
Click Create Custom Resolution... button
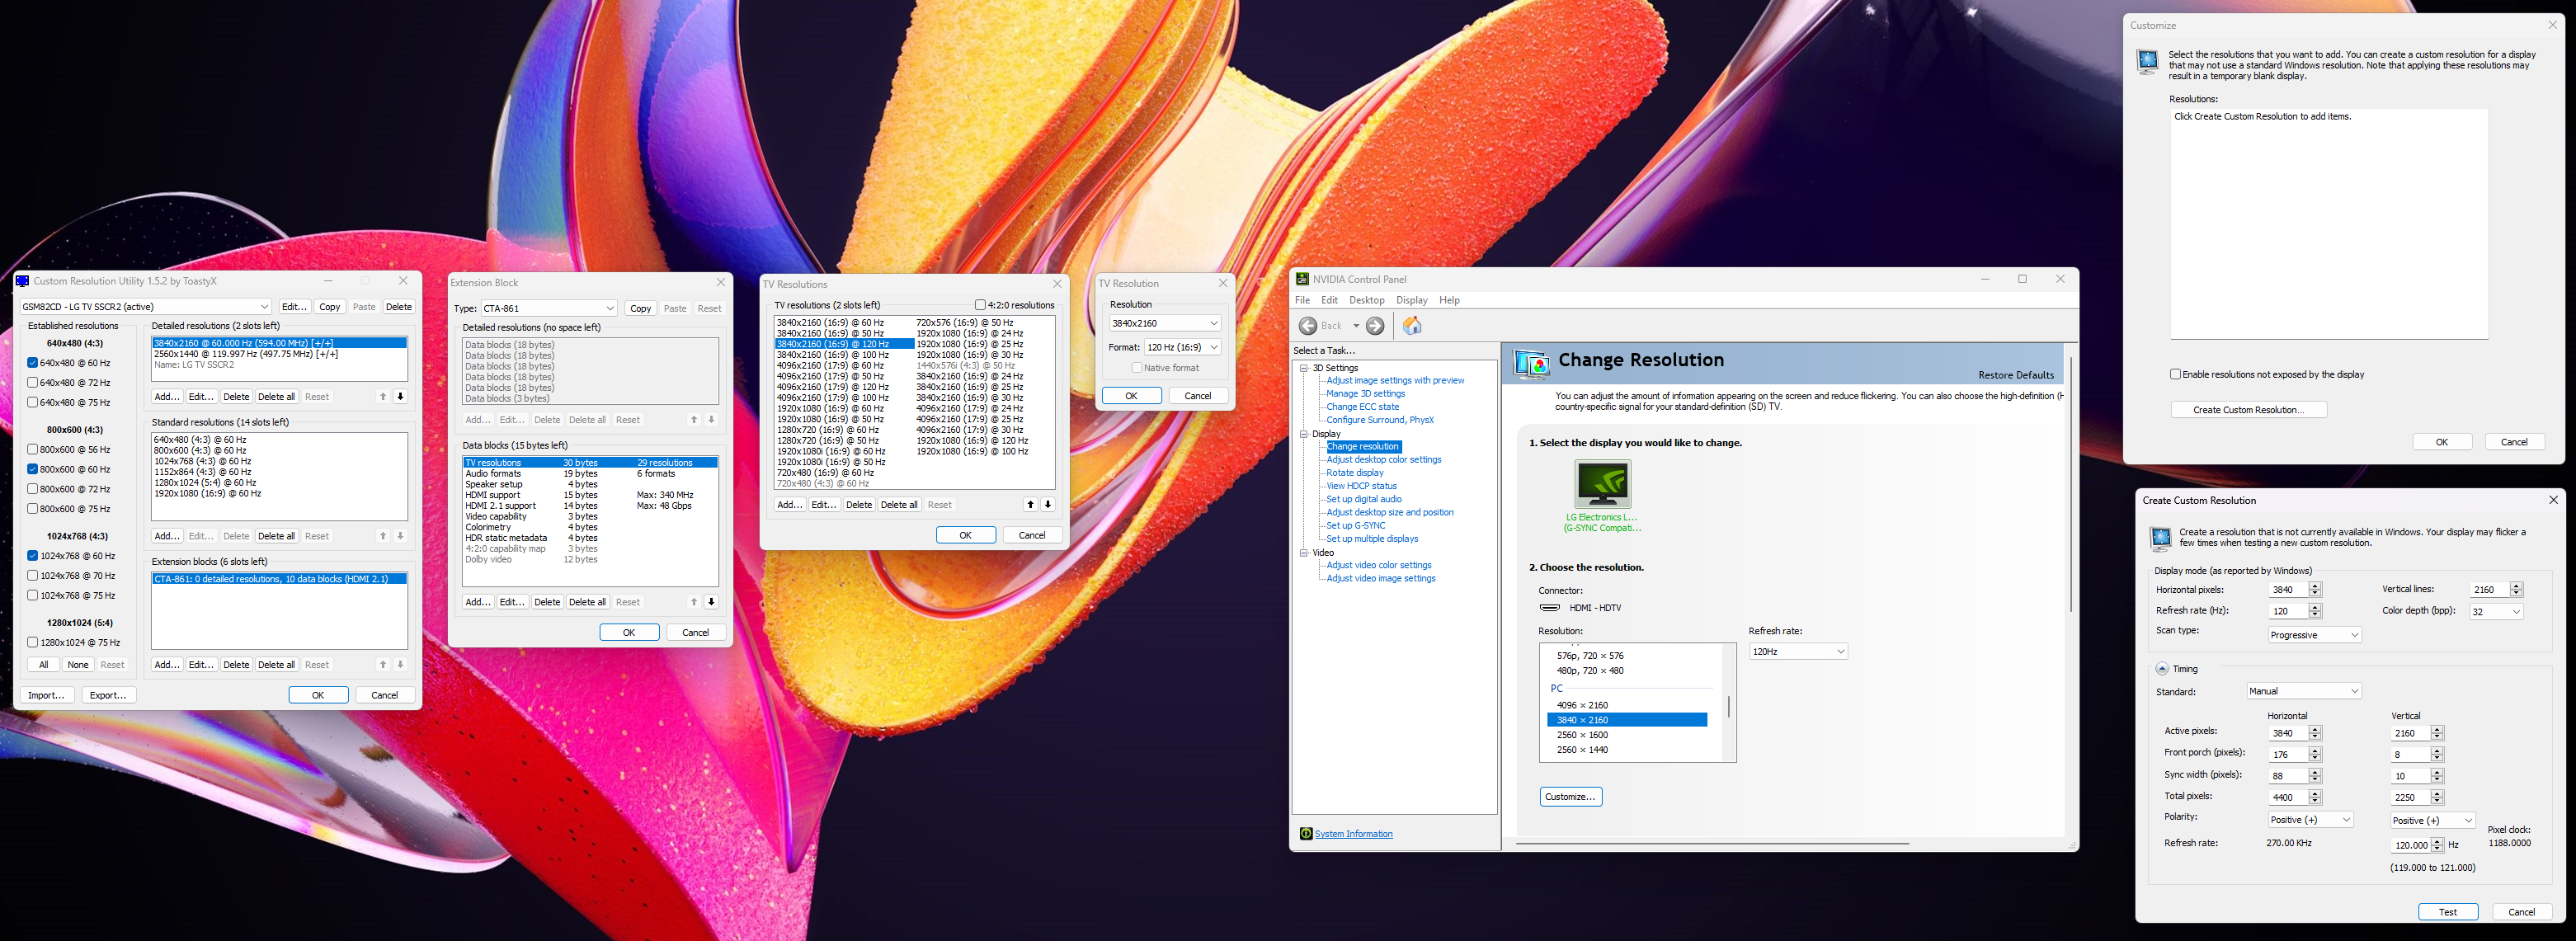(x=2248, y=410)
